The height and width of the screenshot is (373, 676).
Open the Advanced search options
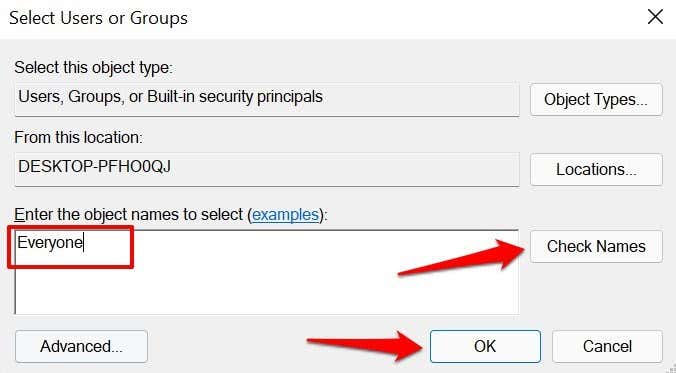[x=81, y=346]
